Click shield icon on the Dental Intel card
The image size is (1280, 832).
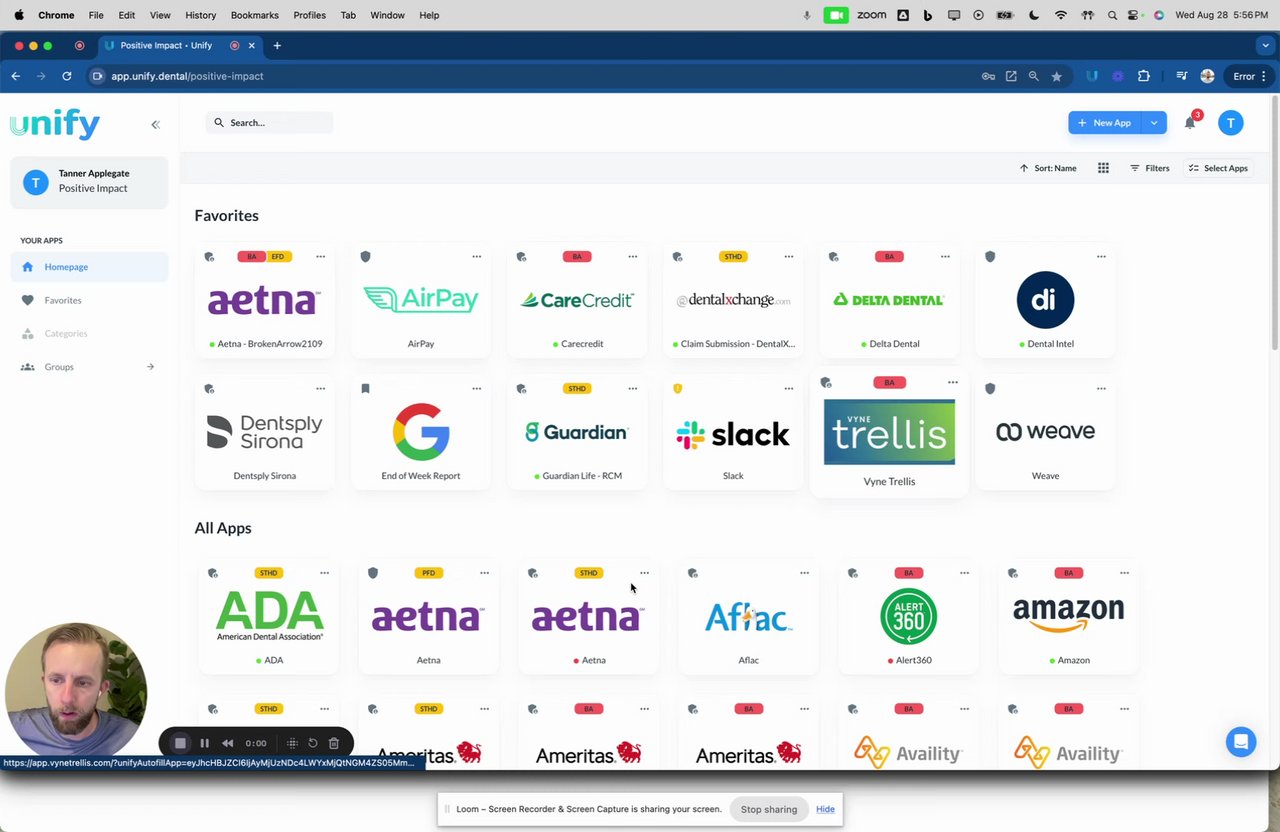[990, 257]
